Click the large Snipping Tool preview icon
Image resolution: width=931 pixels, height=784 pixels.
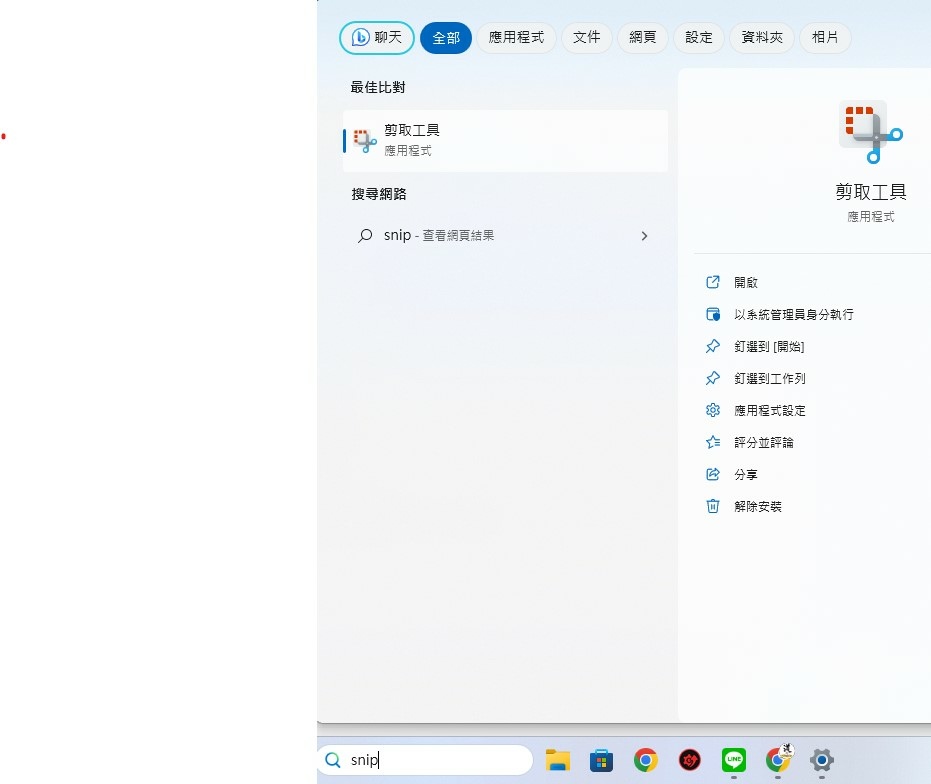click(869, 131)
